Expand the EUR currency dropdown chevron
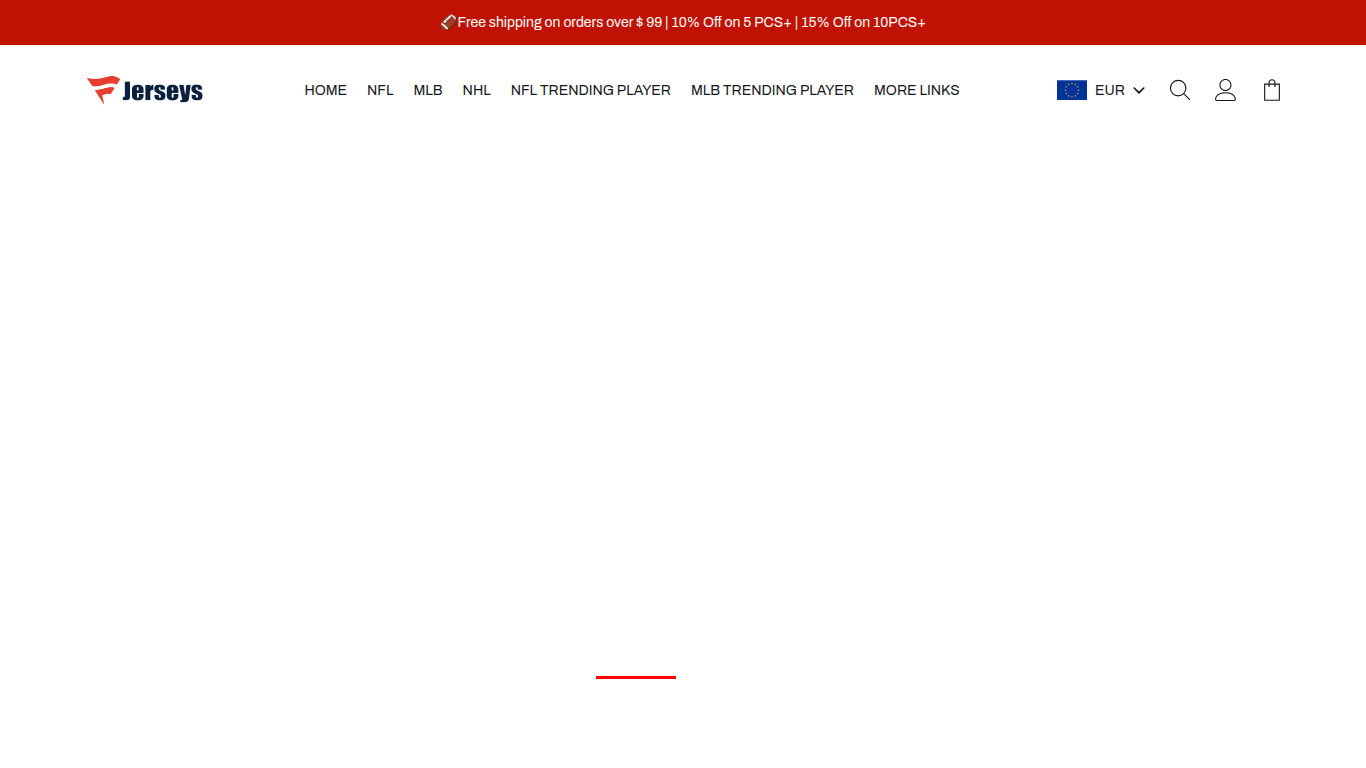Screen dimensions: 1366x768 coord(1139,91)
